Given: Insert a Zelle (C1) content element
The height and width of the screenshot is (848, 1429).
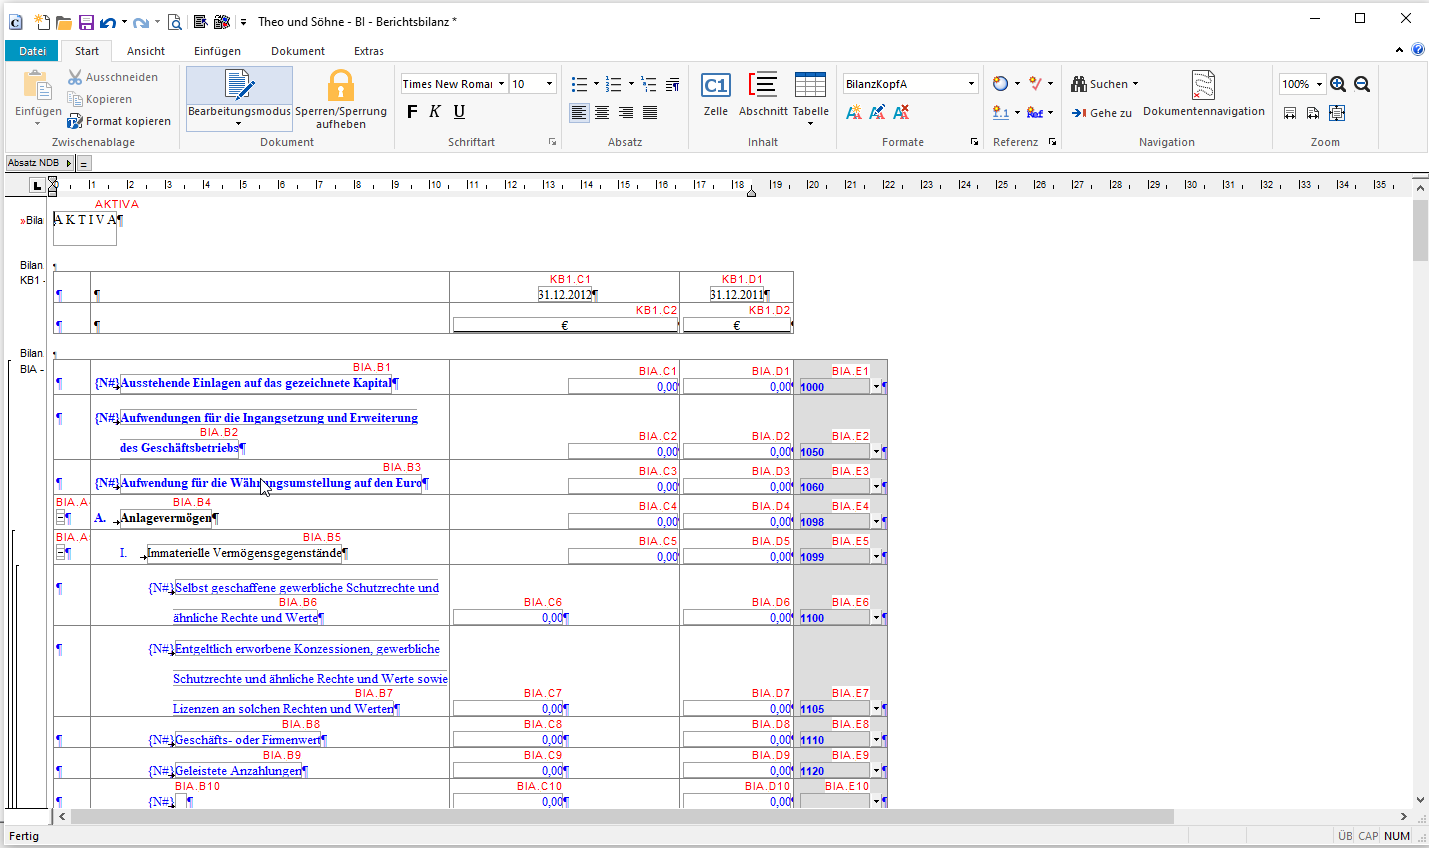Looking at the screenshot, I should (x=716, y=95).
